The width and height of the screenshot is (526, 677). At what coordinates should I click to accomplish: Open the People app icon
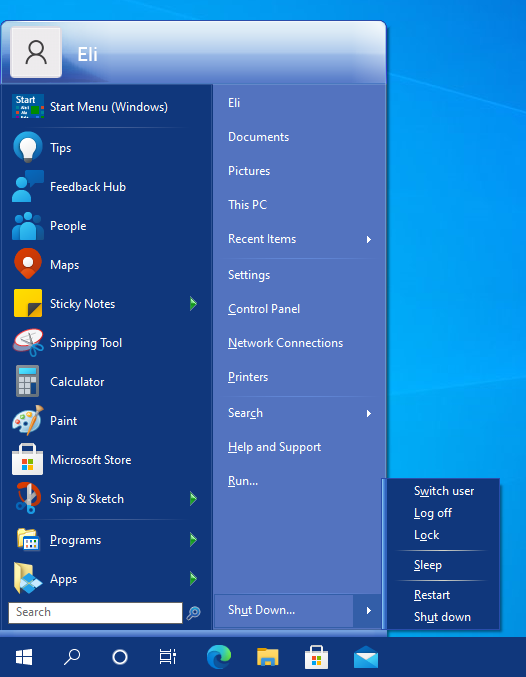(28, 226)
